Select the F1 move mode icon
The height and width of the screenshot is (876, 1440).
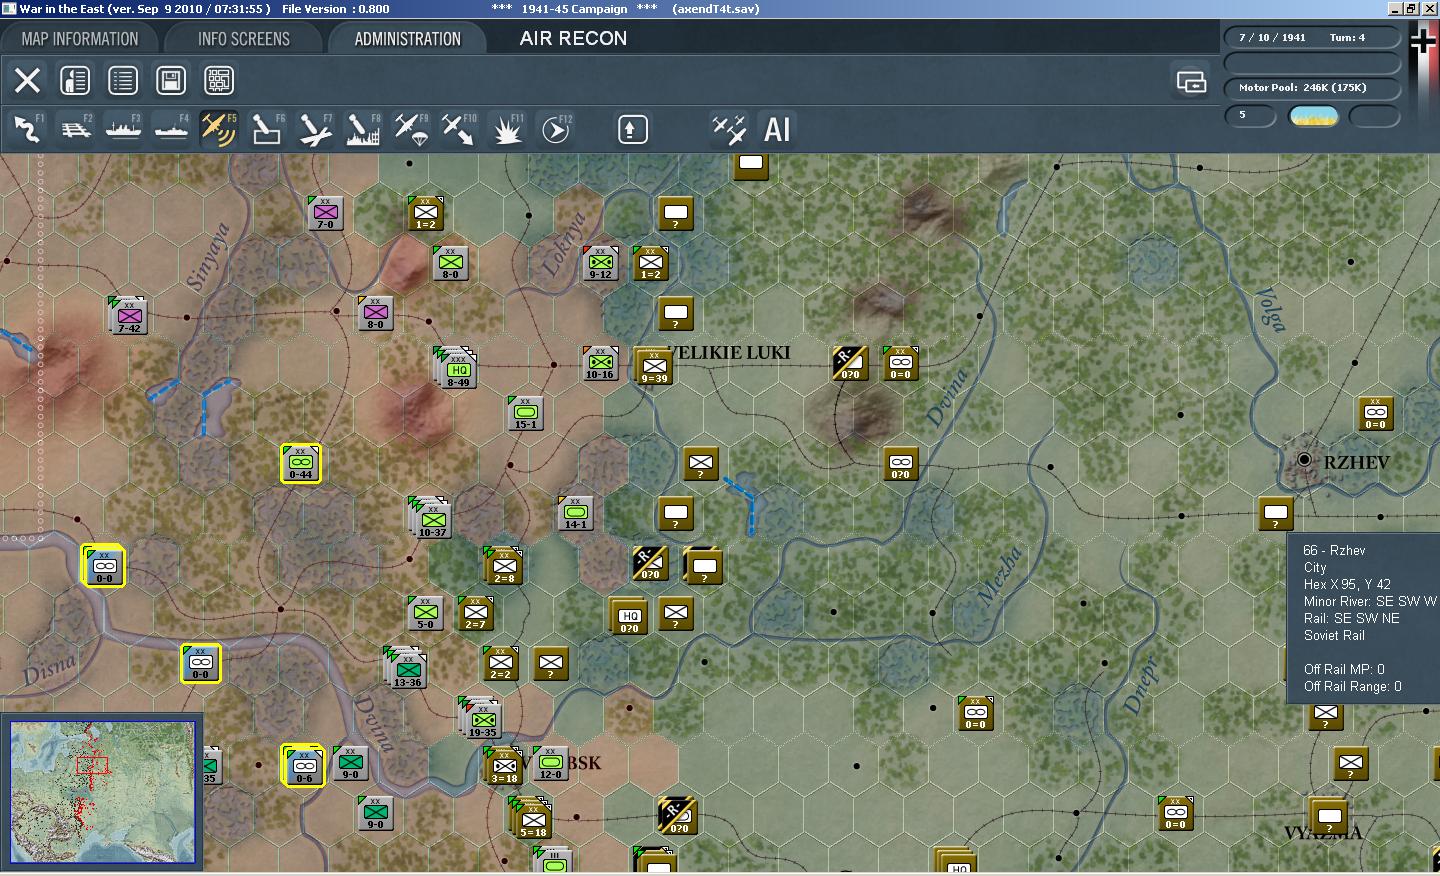[27, 129]
